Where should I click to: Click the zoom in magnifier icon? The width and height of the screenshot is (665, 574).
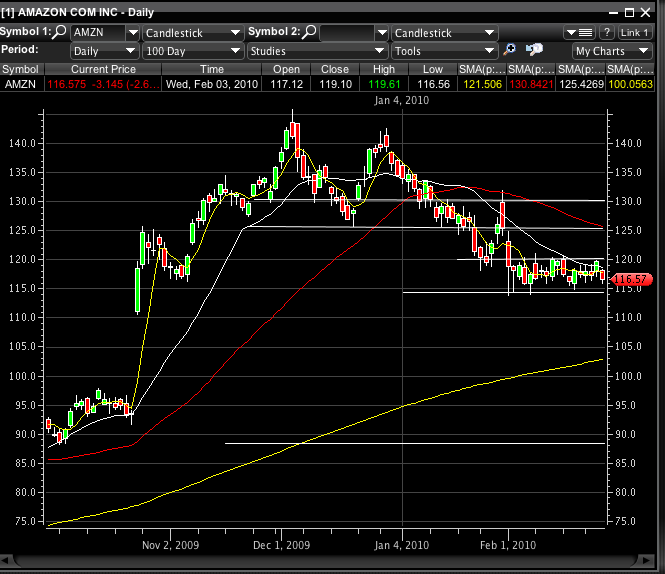510,50
